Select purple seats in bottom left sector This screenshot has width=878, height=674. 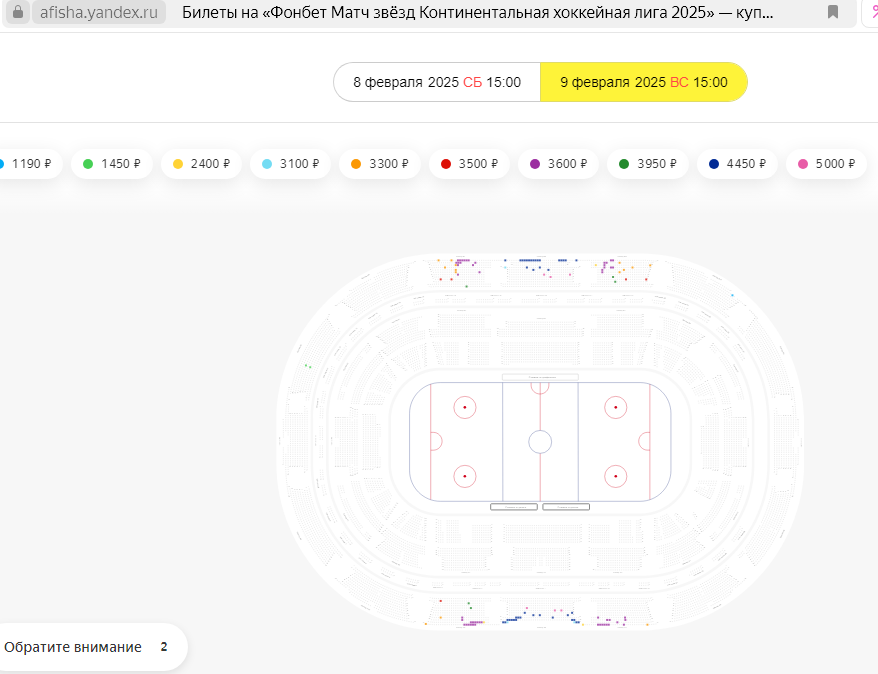click(473, 622)
